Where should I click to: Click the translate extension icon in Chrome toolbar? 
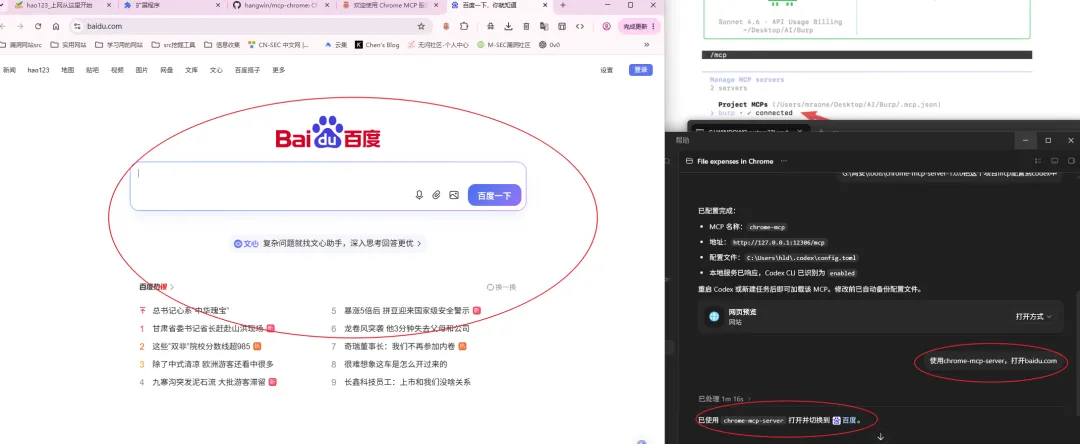coord(544,26)
